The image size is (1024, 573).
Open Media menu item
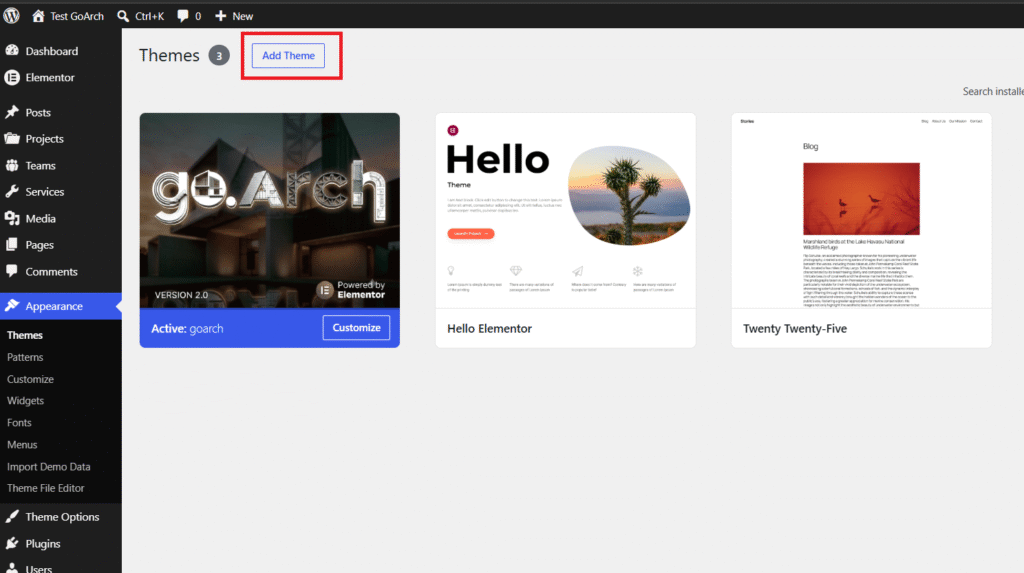click(61, 218)
